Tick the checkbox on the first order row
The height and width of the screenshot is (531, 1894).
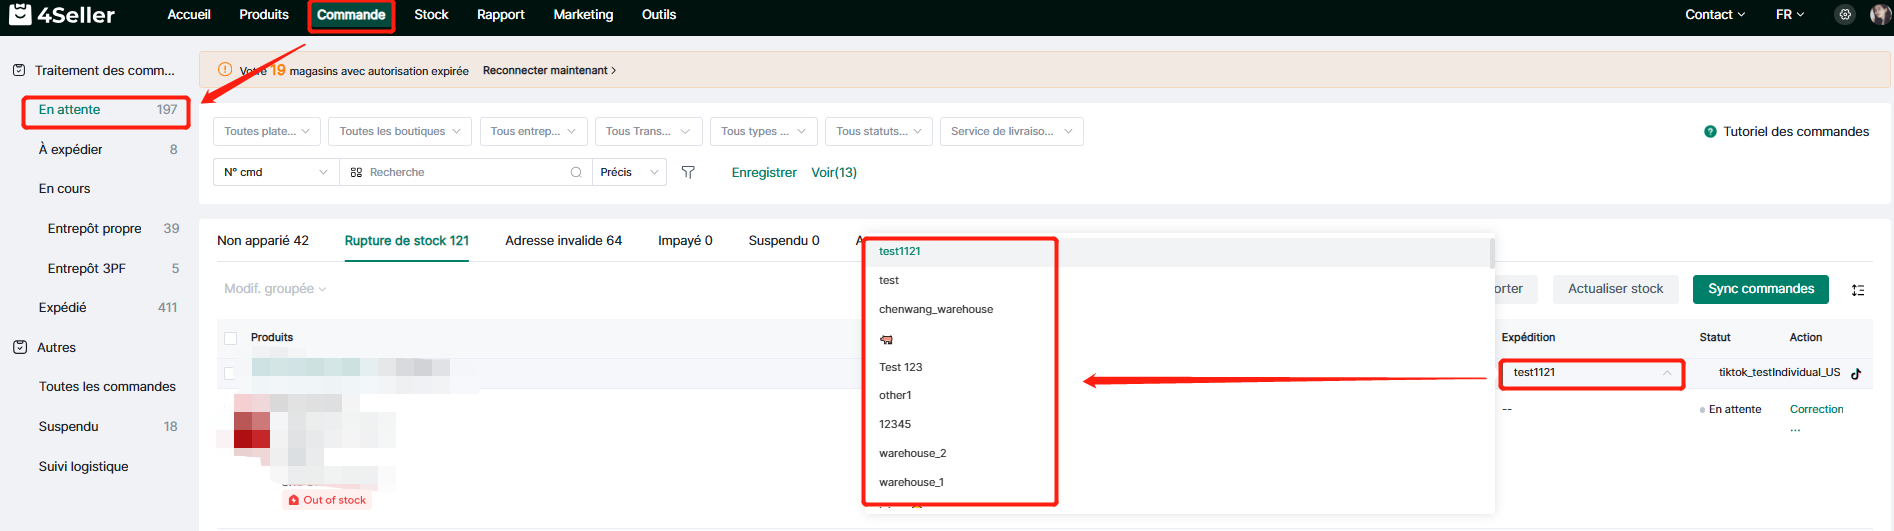click(230, 373)
